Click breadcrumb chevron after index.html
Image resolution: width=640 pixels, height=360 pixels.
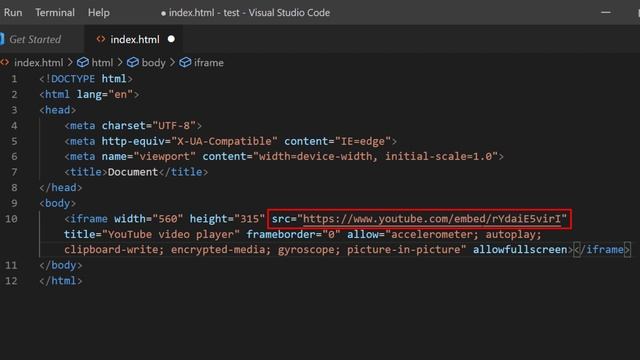pos(70,63)
